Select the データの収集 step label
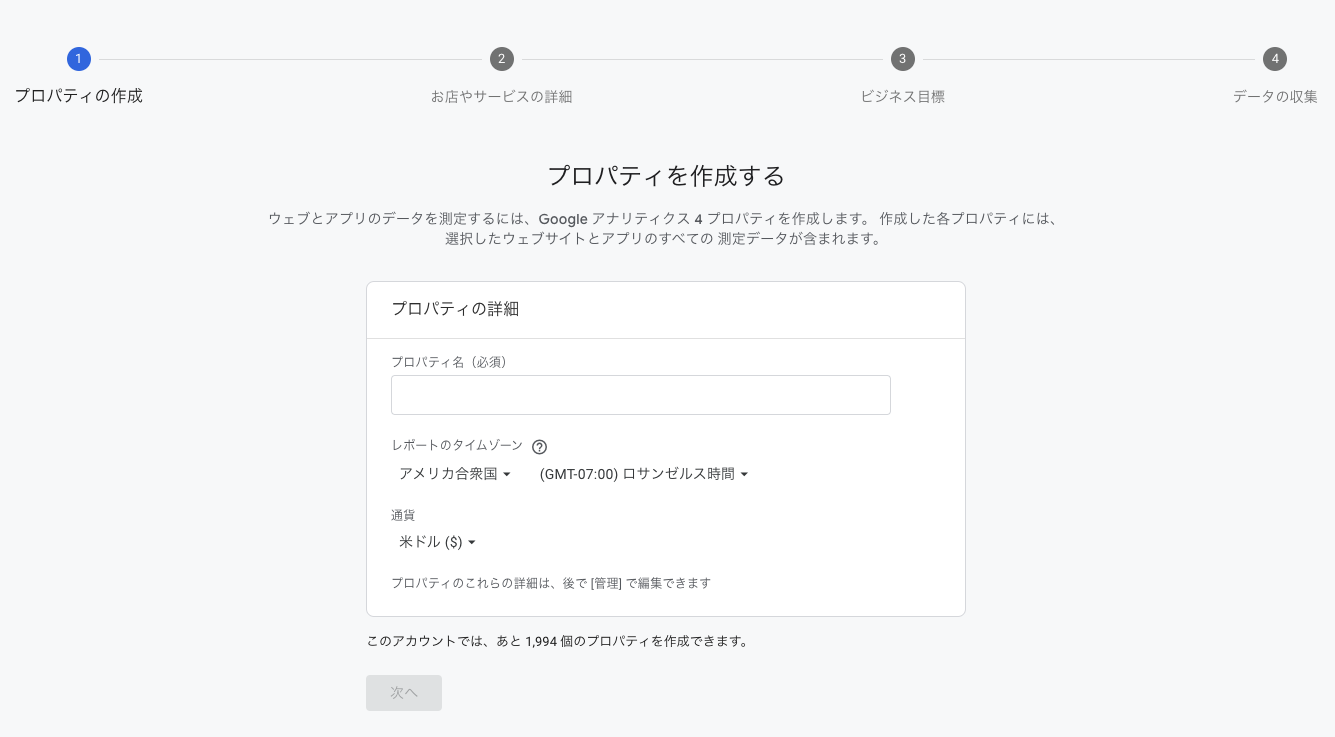This screenshot has height=737, width=1335. point(1275,97)
